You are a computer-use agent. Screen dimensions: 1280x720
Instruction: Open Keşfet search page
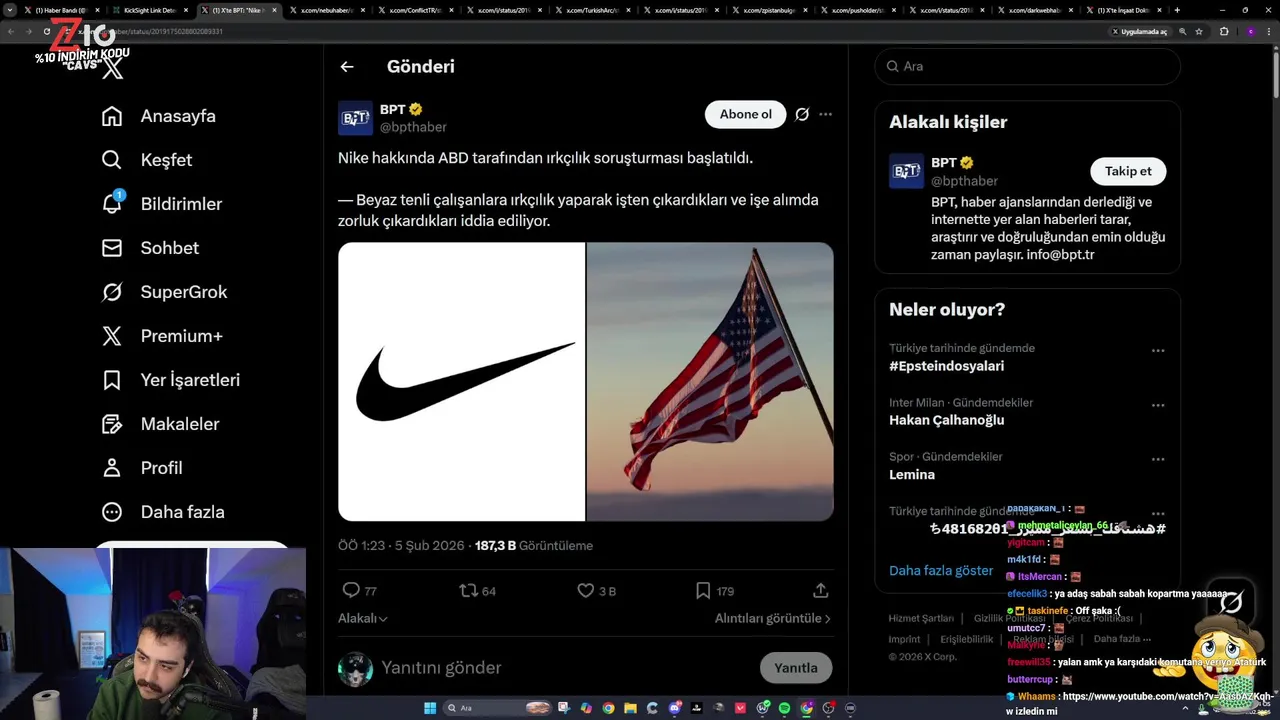(x=147, y=160)
